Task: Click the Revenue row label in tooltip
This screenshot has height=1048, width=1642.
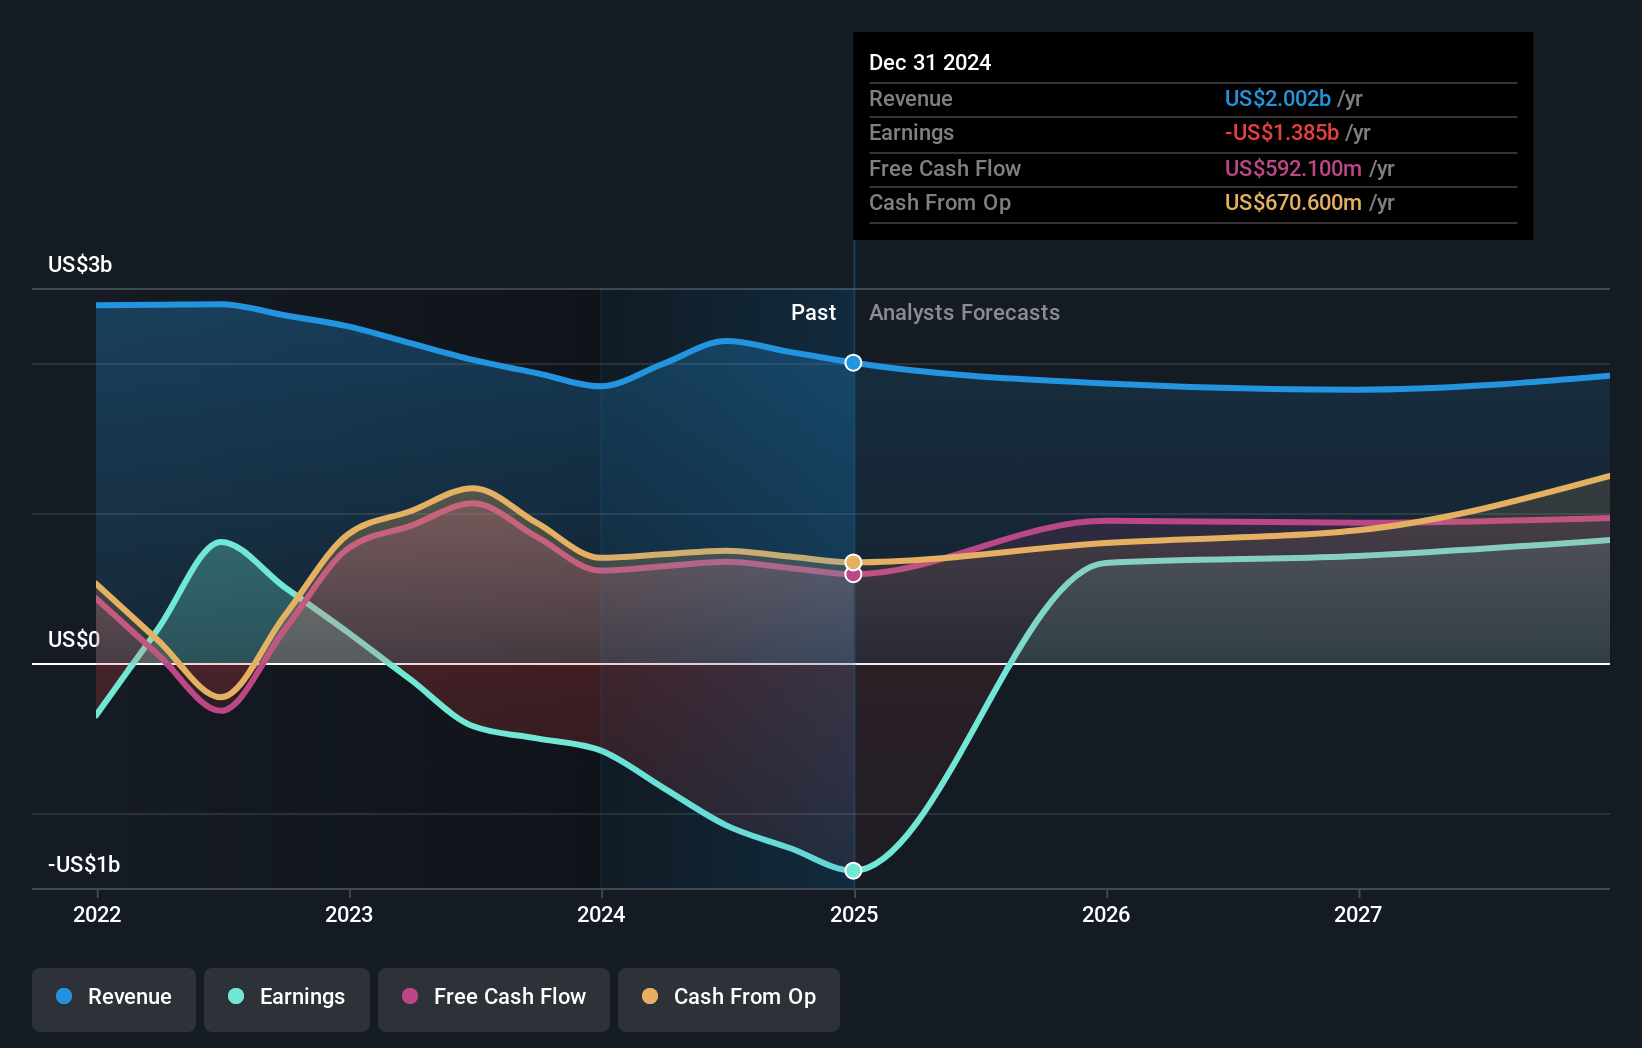Action: (x=910, y=98)
